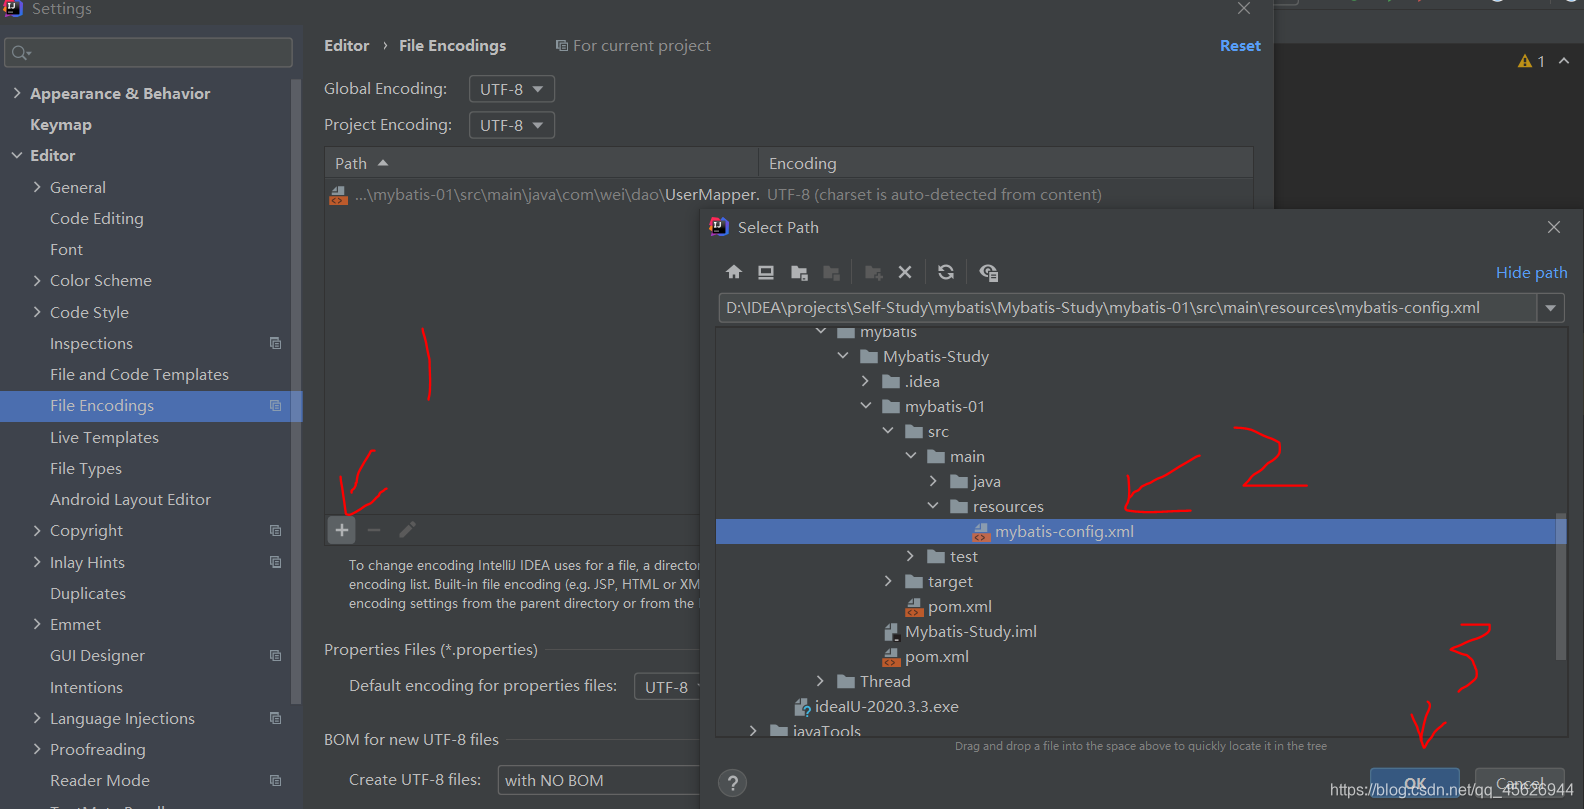Image resolution: width=1584 pixels, height=809 pixels.
Task: Expand the .idea folder in tree
Action: pos(866,381)
